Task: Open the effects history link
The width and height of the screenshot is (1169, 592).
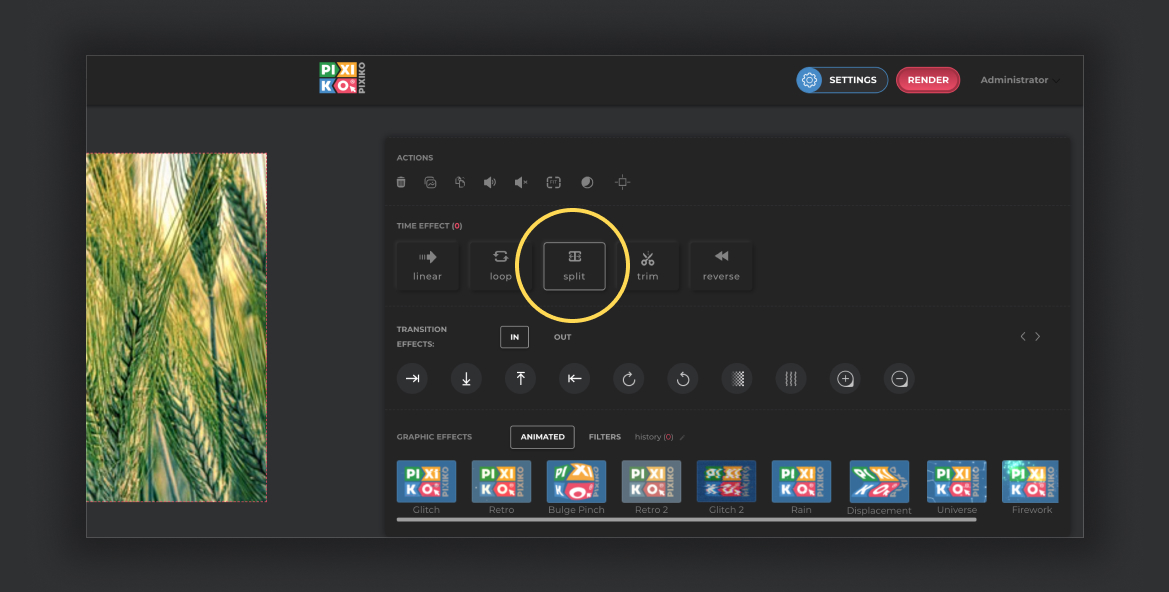Action: tap(654, 437)
